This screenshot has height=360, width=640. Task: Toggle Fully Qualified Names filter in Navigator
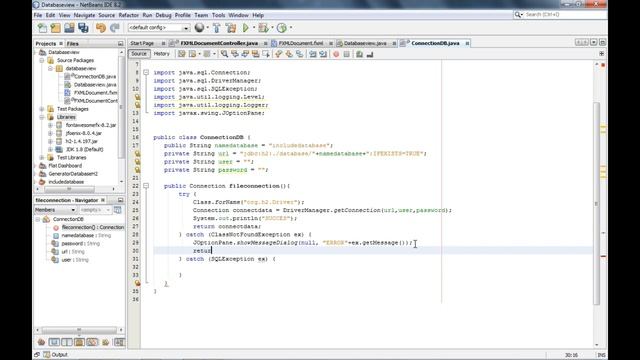click(x=105, y=342)
